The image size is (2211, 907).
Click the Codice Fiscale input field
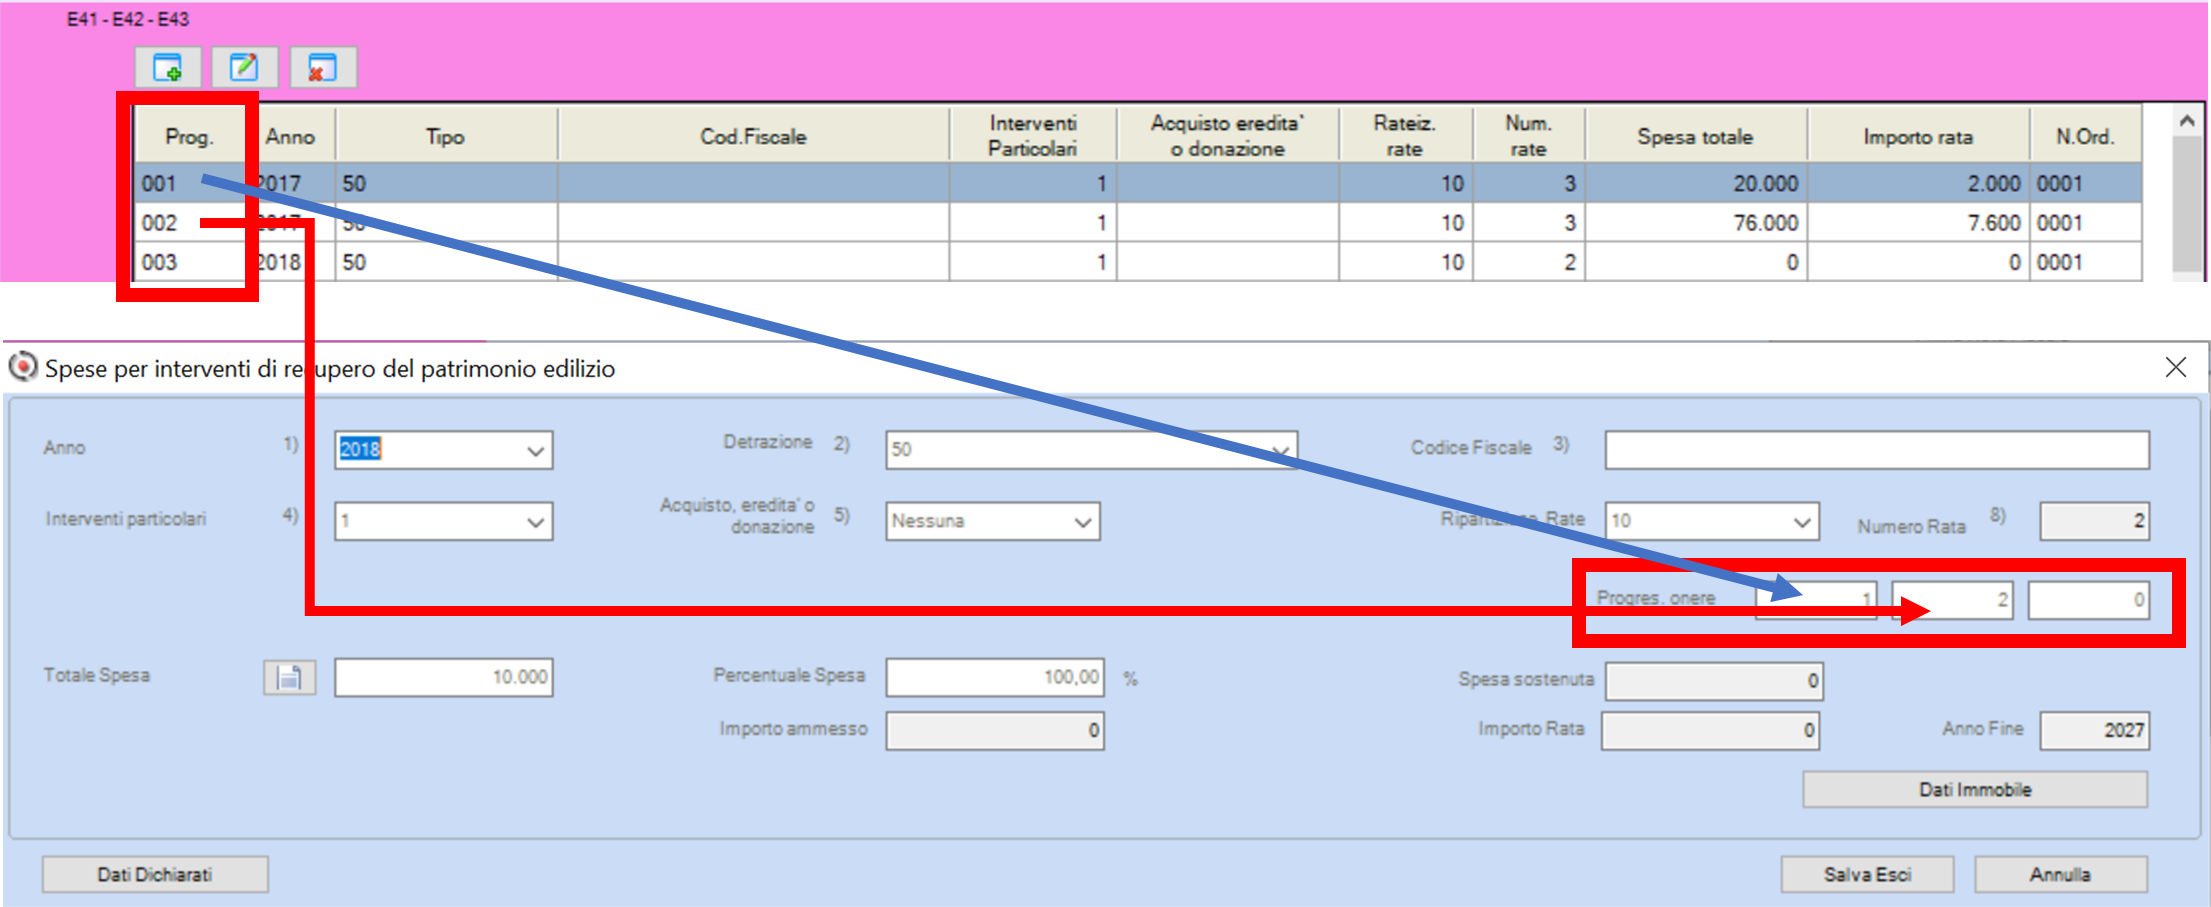1877,450
